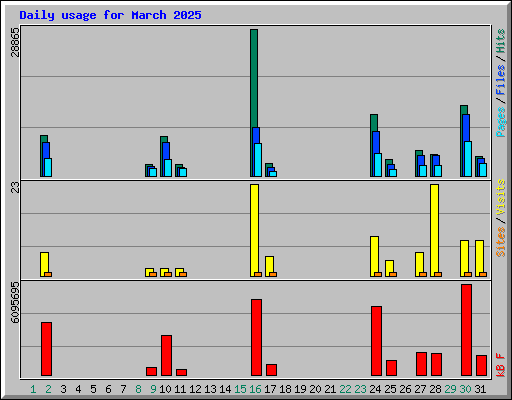Click the green hits bar for day 30
This screenshot has width=512, height=400.
[464, 110]
